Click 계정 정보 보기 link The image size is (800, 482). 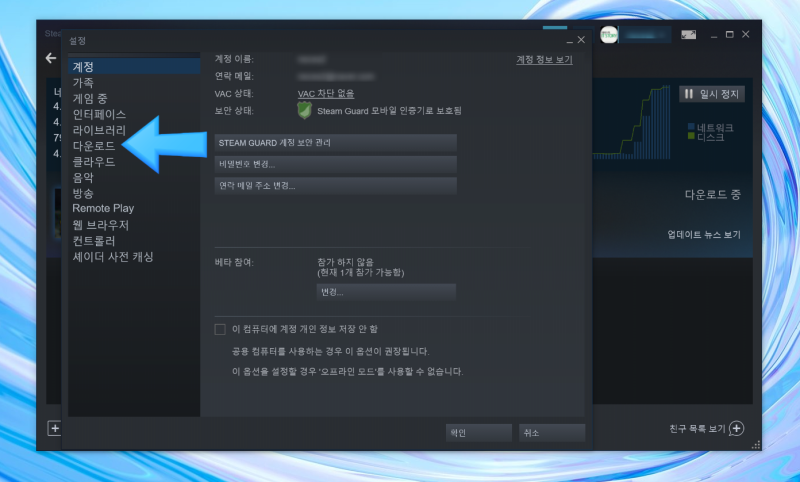click(x=544, y=60)
